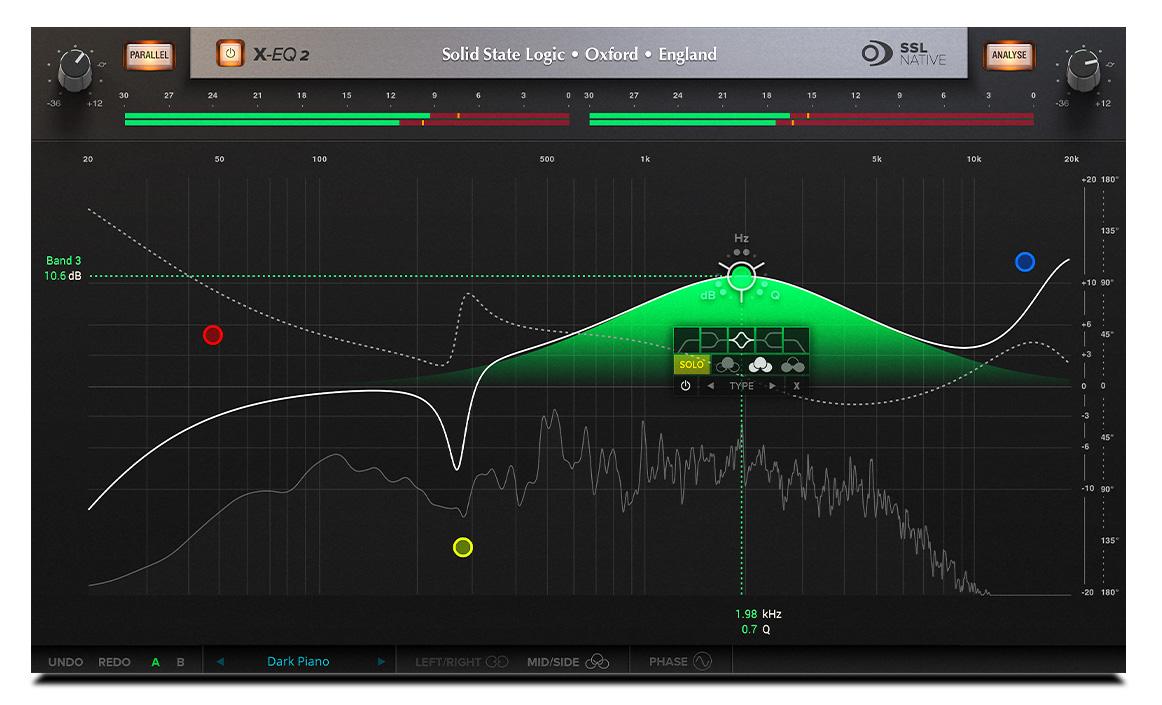Screen dimensions: 1162x705
Task: Click the output gain knob beside ANALYSE
Action: (1083, 69)
